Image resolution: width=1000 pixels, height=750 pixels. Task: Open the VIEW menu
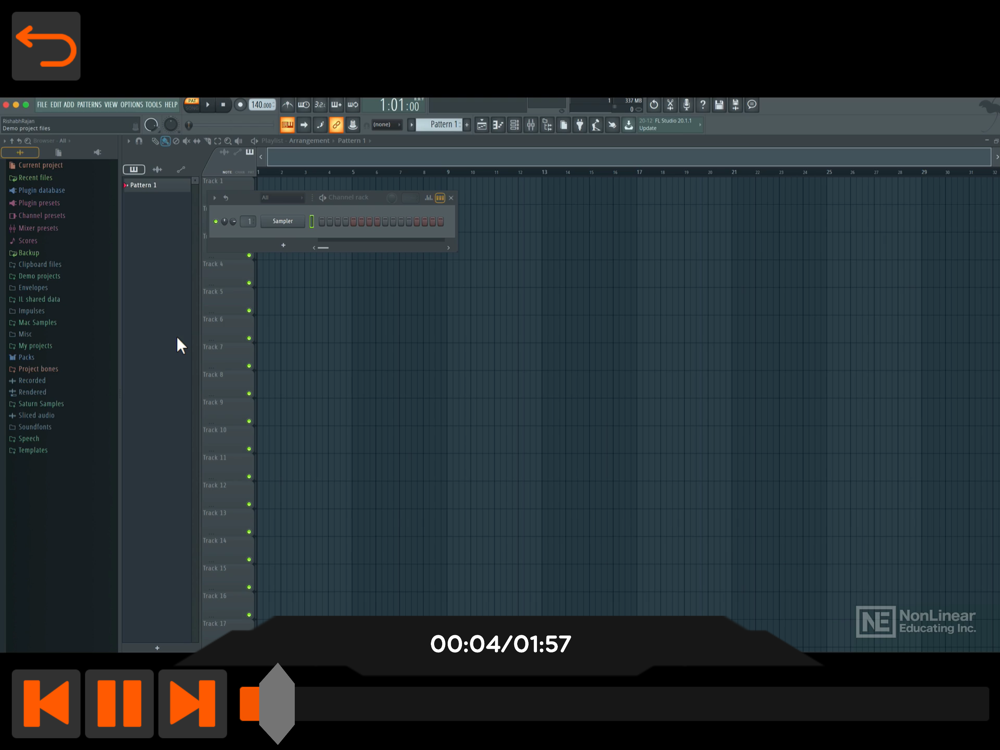click(111, 105)
